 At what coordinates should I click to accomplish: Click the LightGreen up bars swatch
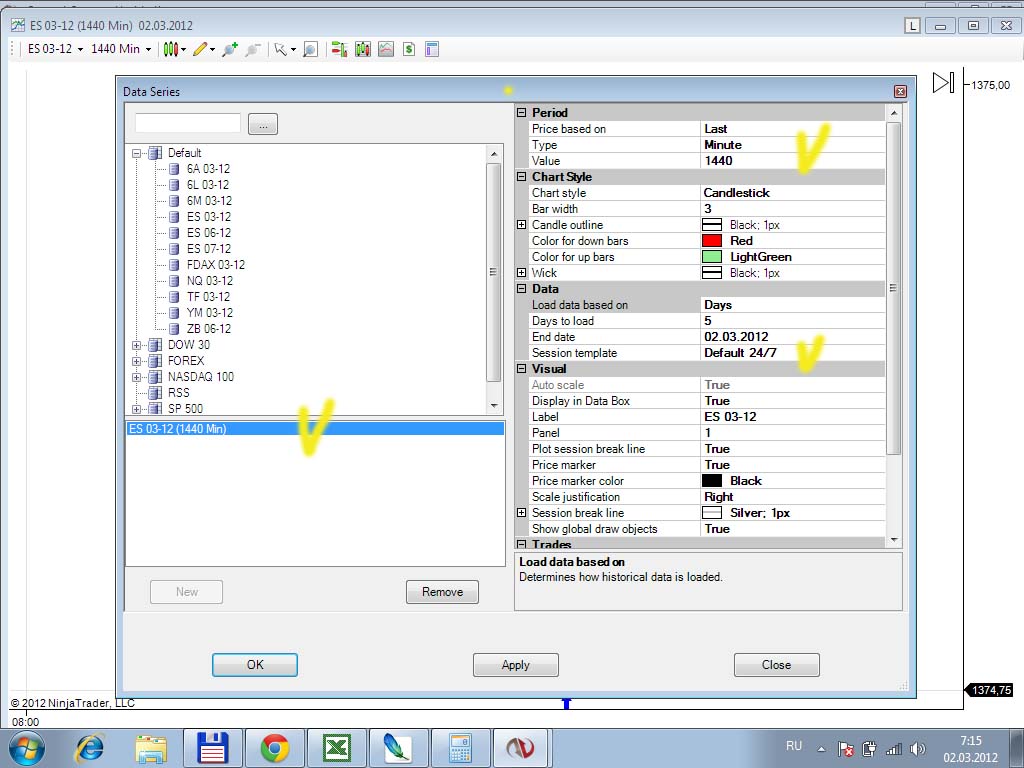point(712,257)
